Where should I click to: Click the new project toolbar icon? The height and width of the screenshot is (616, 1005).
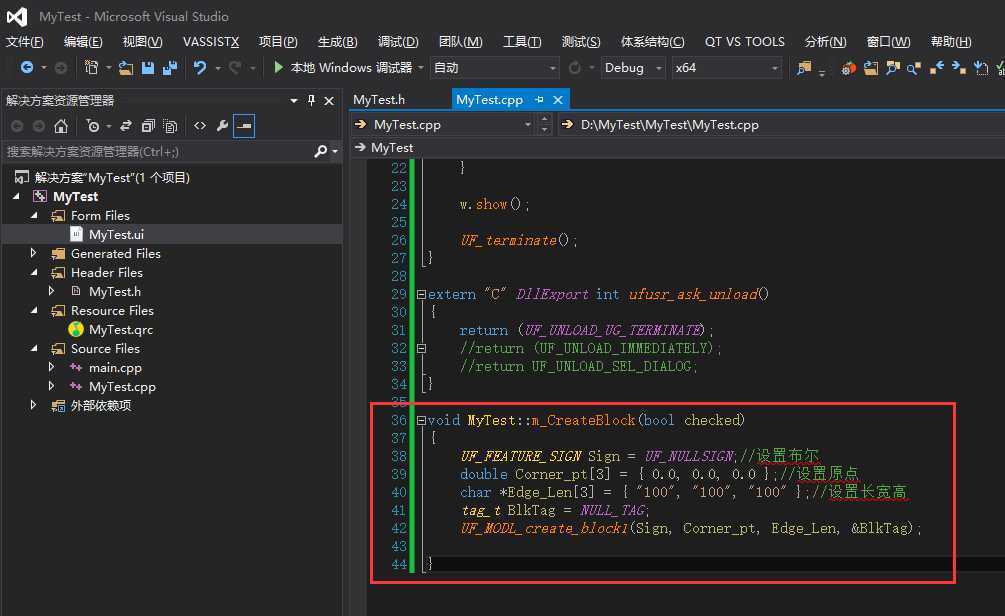tap(91, 67)
